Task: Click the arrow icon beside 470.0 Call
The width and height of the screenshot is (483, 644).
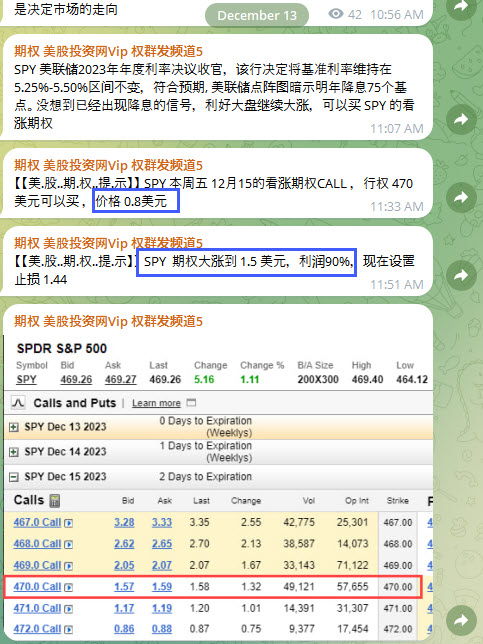Action: pos(69,588)
